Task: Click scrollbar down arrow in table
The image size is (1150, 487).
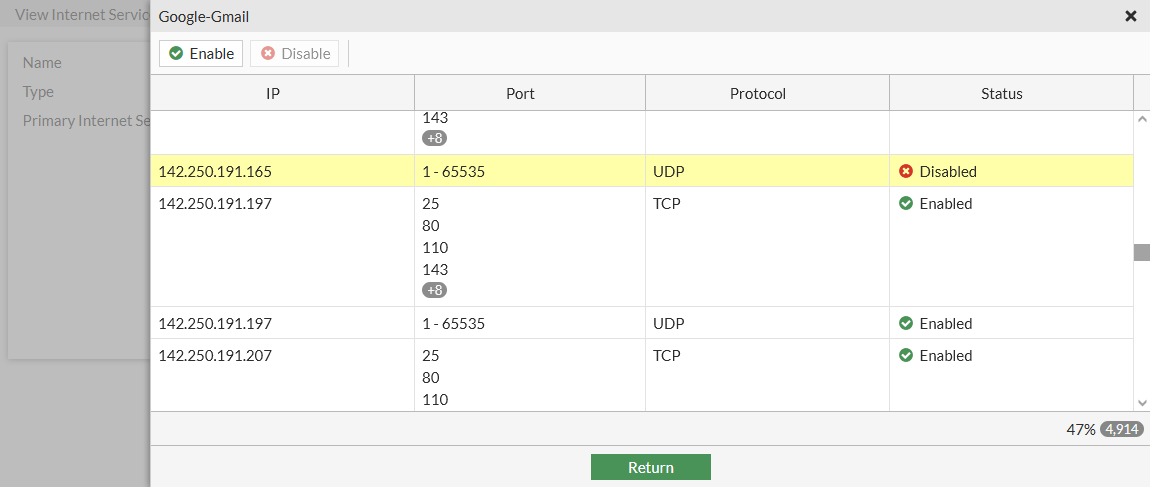Action: click(1142, 401)
